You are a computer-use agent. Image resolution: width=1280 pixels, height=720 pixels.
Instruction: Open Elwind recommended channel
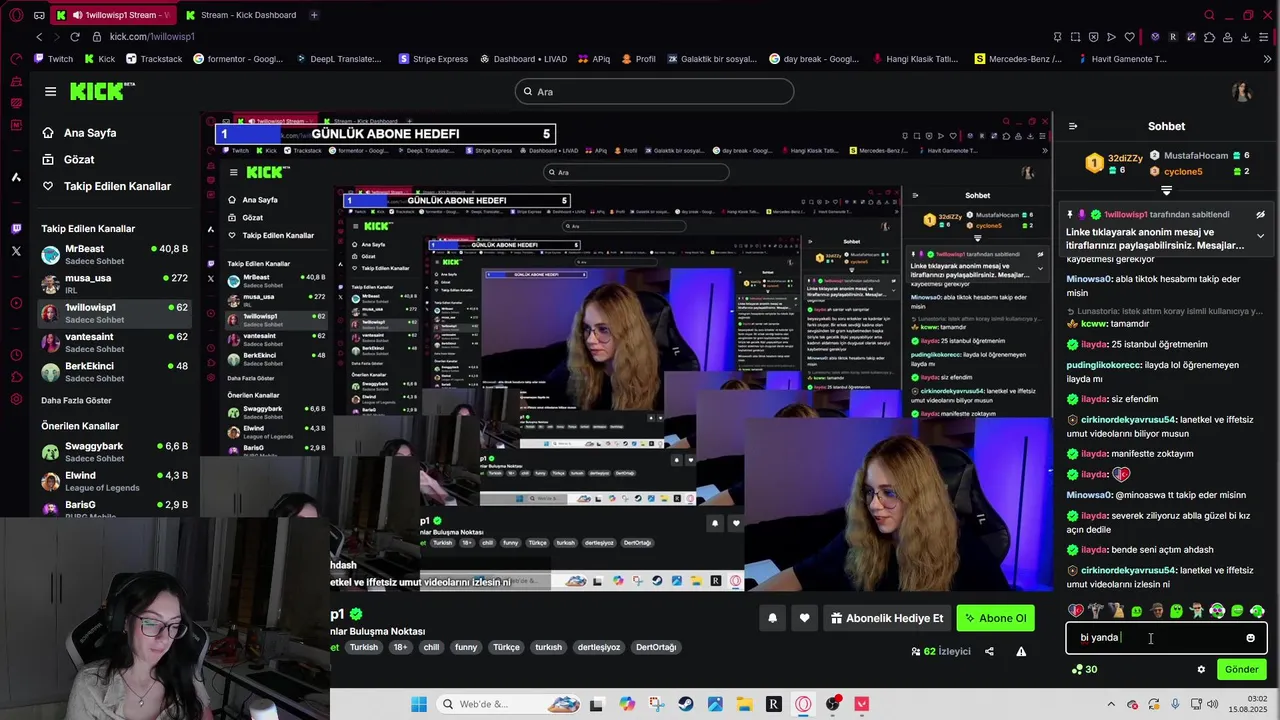click(x=114, y=481)
